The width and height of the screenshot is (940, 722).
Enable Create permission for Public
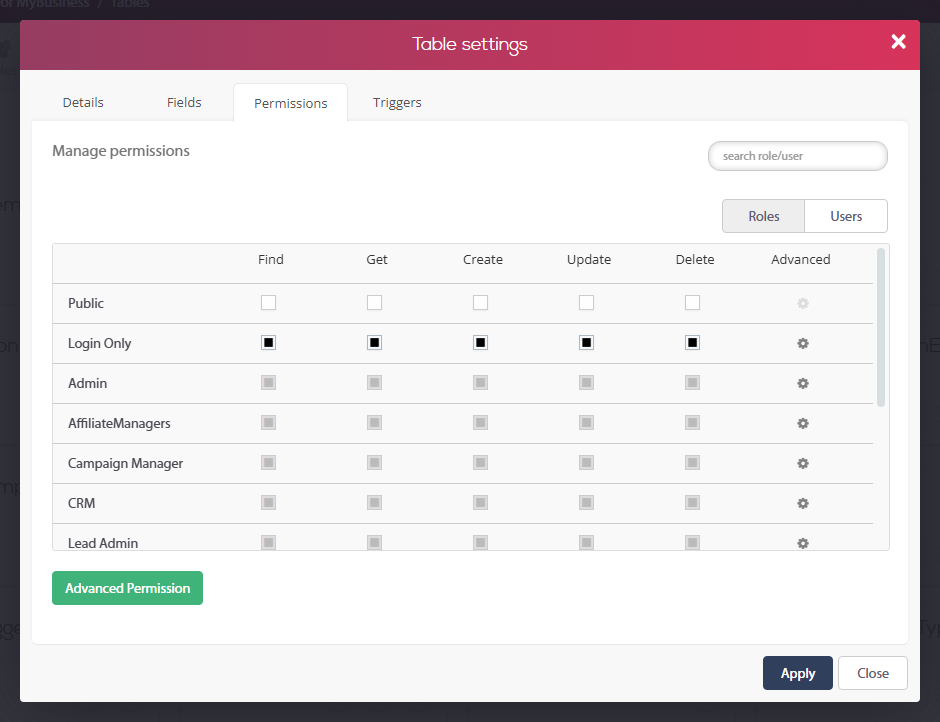pyautogui.click(x=480, y=303)
